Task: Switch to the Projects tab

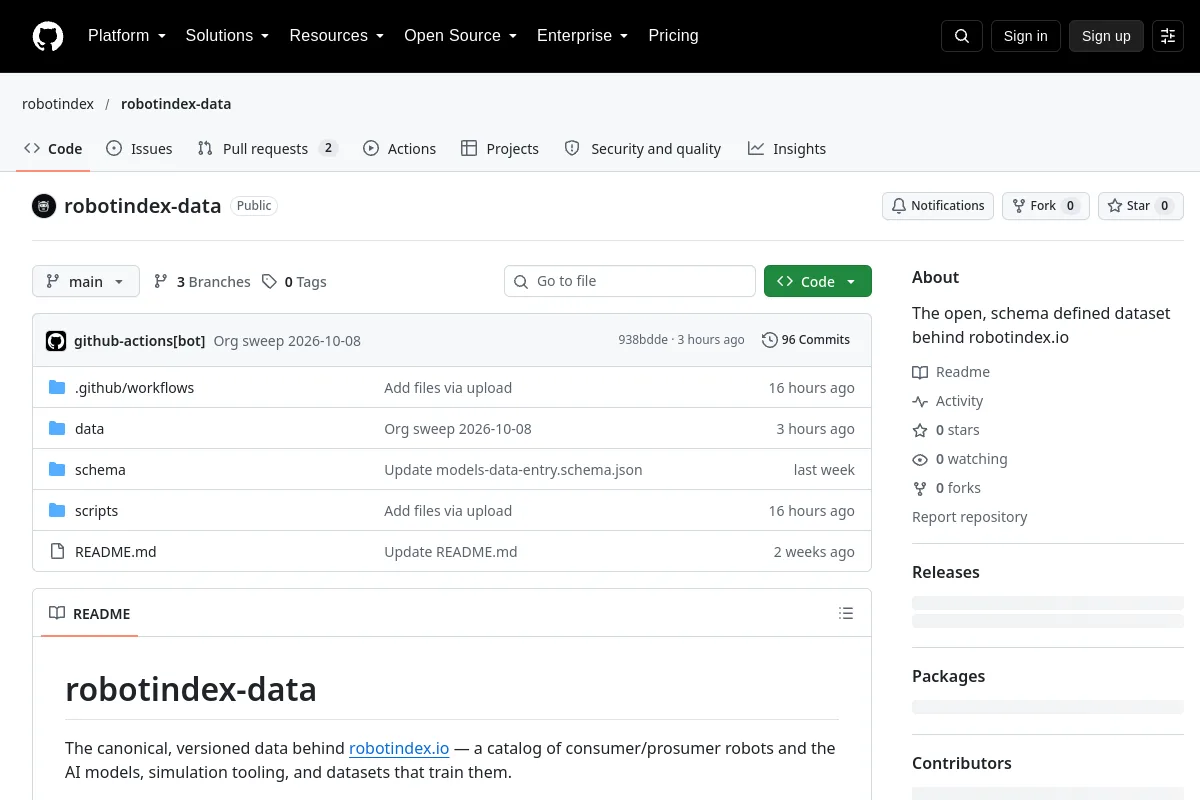Action: pyautogui.click(x=500, y=149)
